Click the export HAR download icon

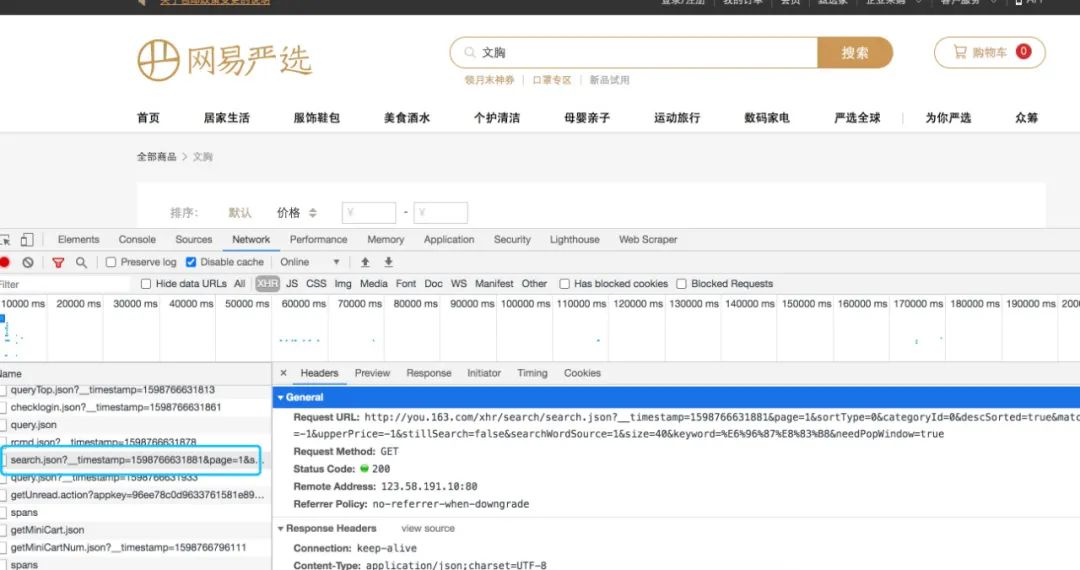[388, 262]
